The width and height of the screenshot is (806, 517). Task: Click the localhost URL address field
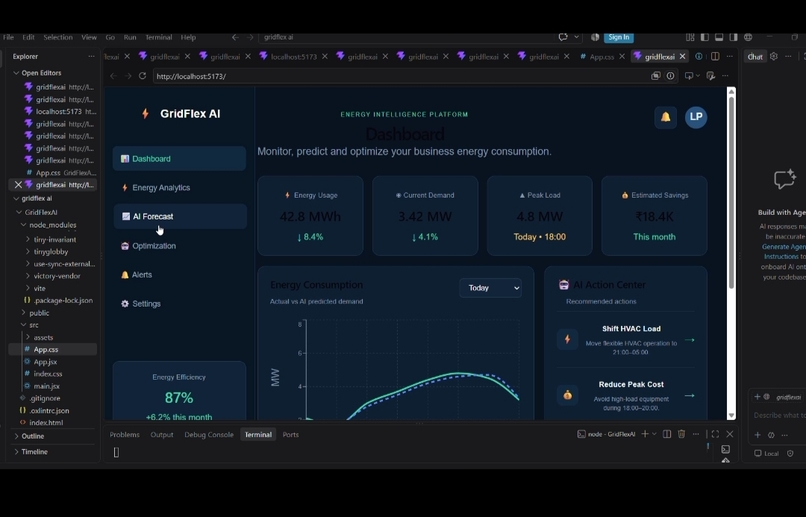(401, 76)
